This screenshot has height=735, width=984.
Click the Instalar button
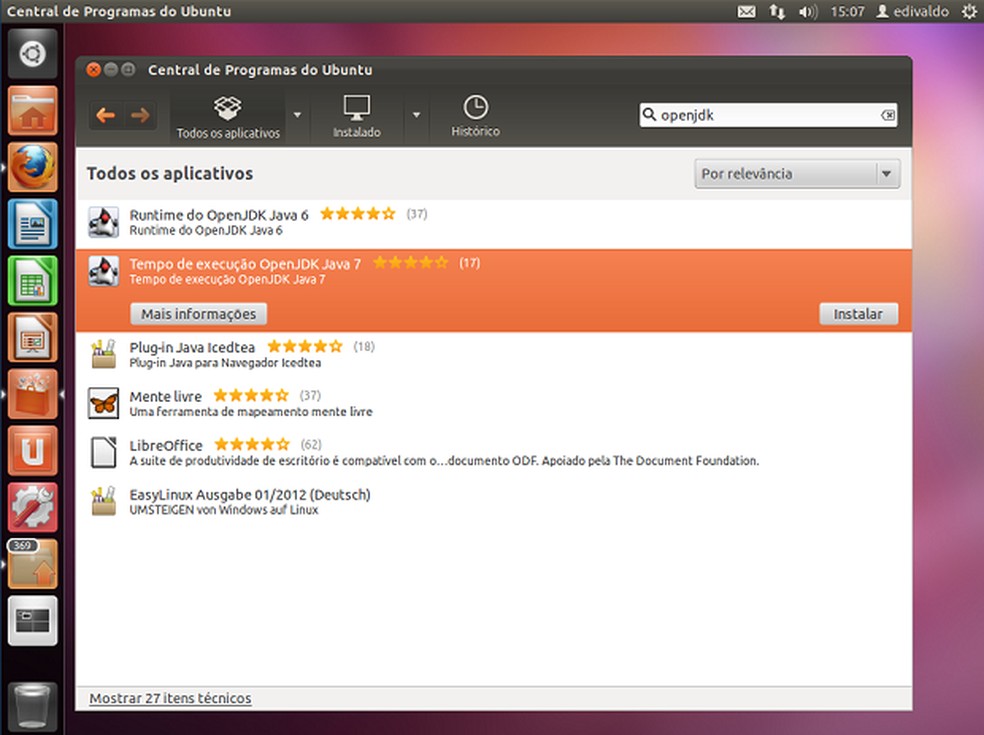tap(858, 314)
